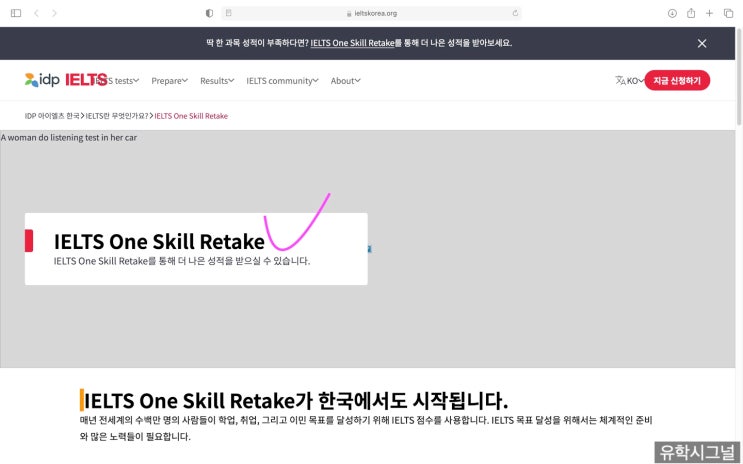The height and width of the screenshot is (464, 743).
Task: Click the ieltskorea.org address bar
Action: (372, 13)
